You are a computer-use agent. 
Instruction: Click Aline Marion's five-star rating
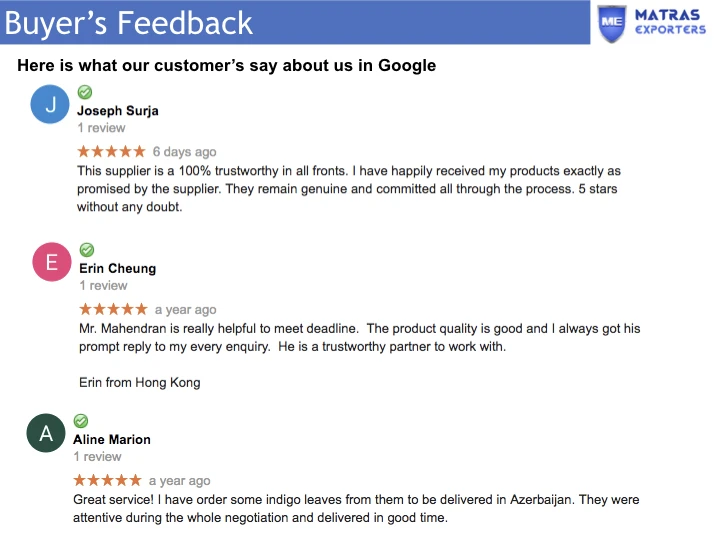(x=107, y=481)
